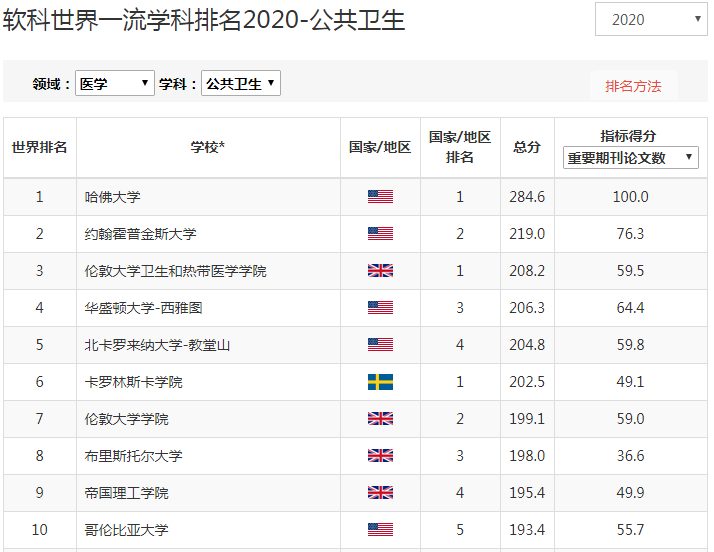
Task: Click the UK flag in the 布里斯托尔大学 row
Action: [380, 455]
